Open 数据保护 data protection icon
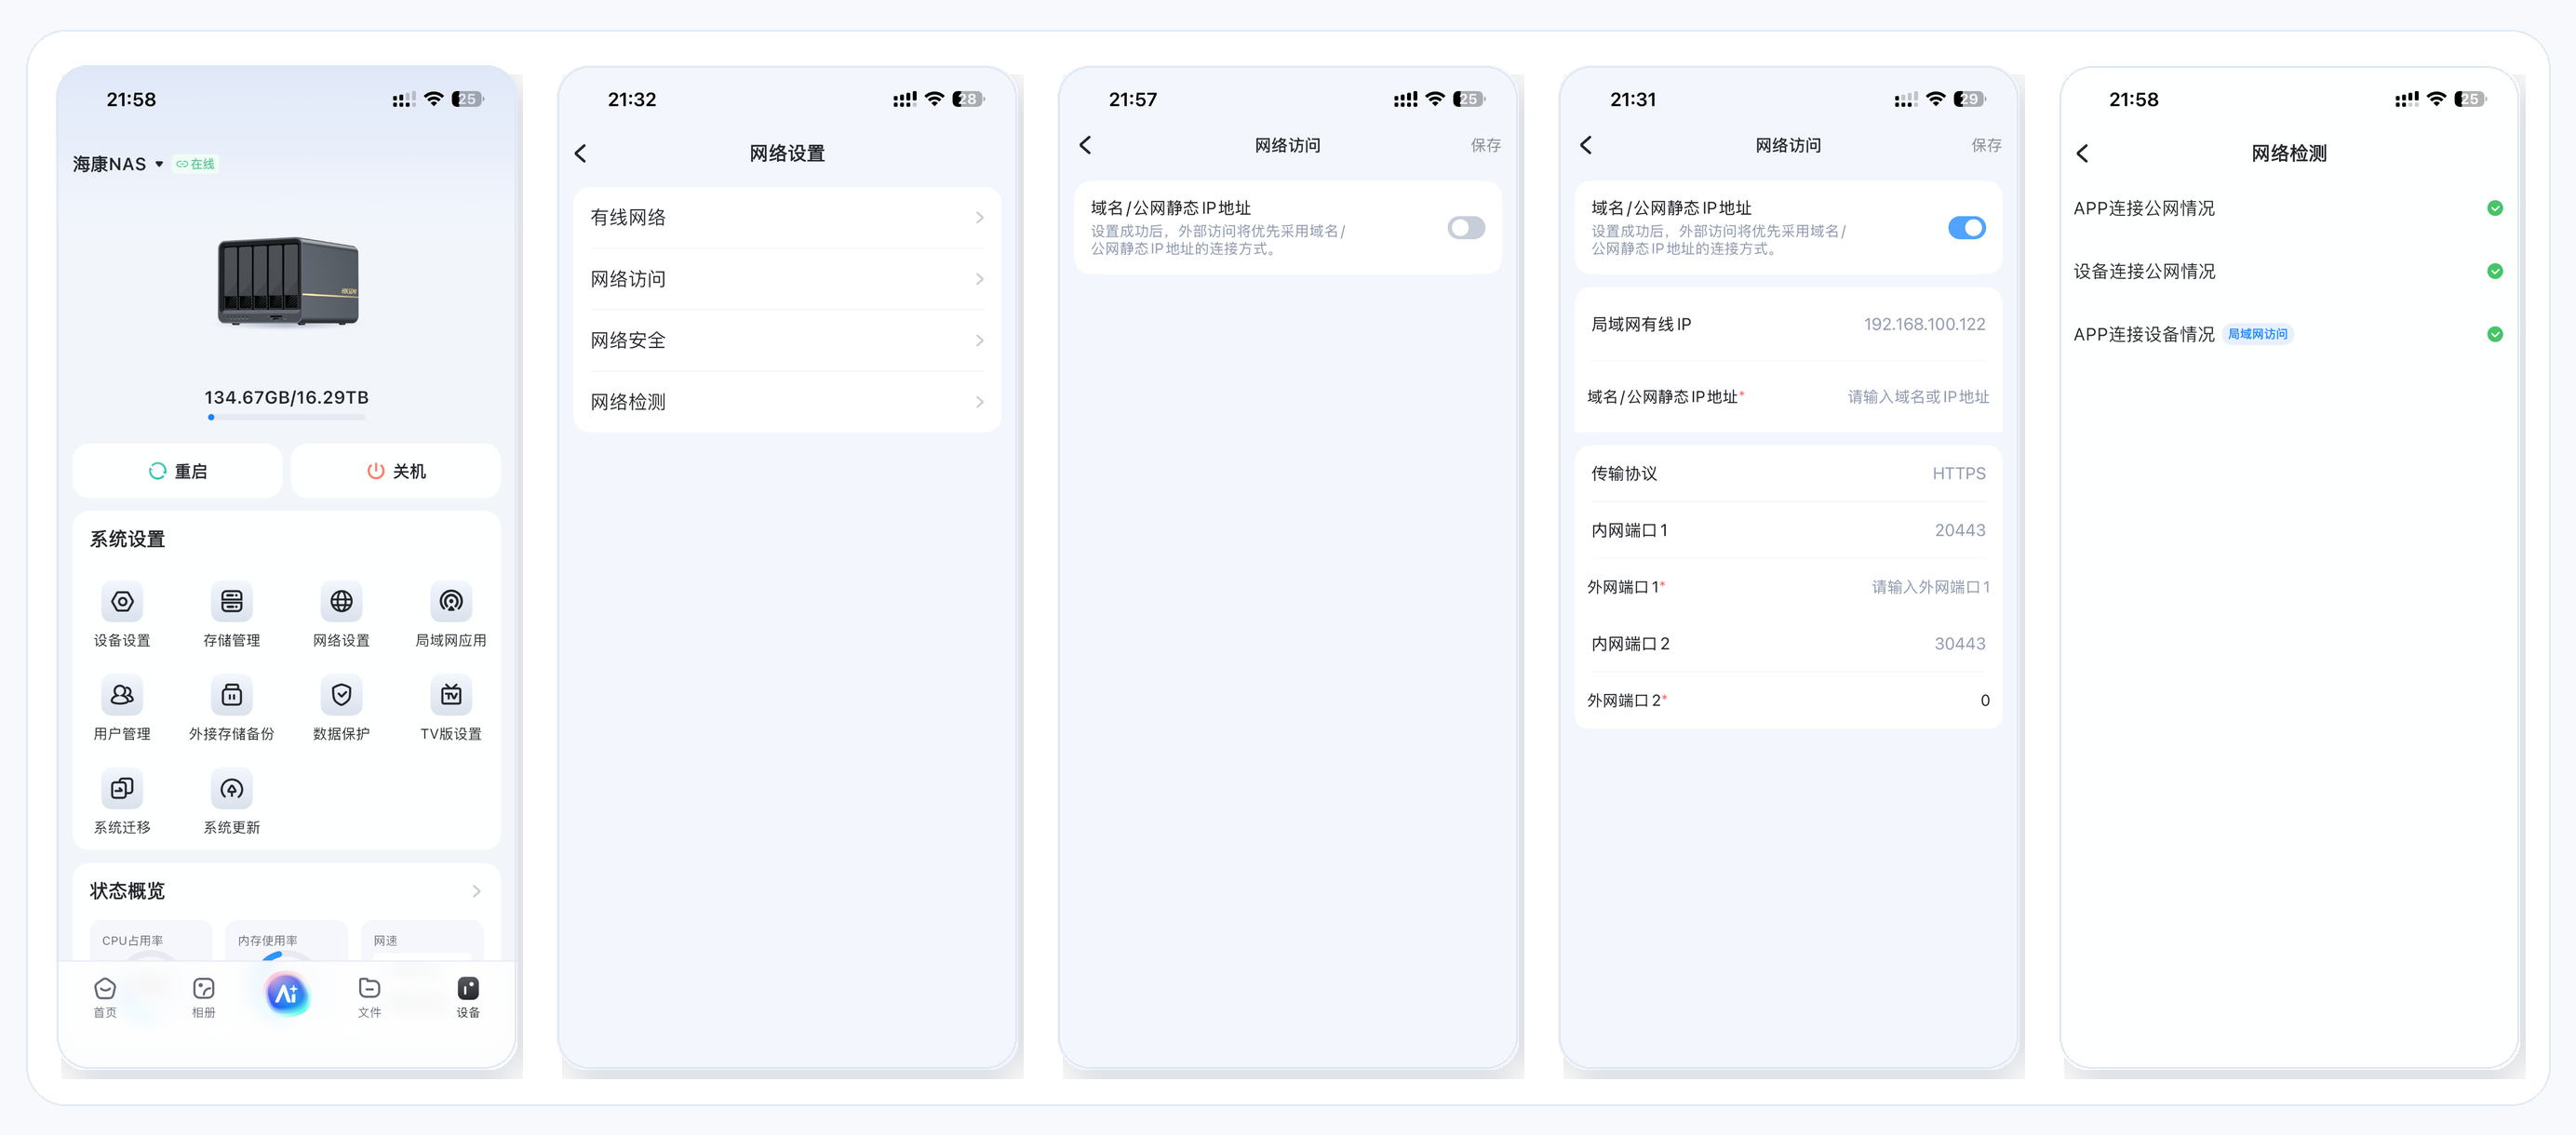Image resolution: width=2576 pixels, height=1135 pixels. [x=341, y=695]
